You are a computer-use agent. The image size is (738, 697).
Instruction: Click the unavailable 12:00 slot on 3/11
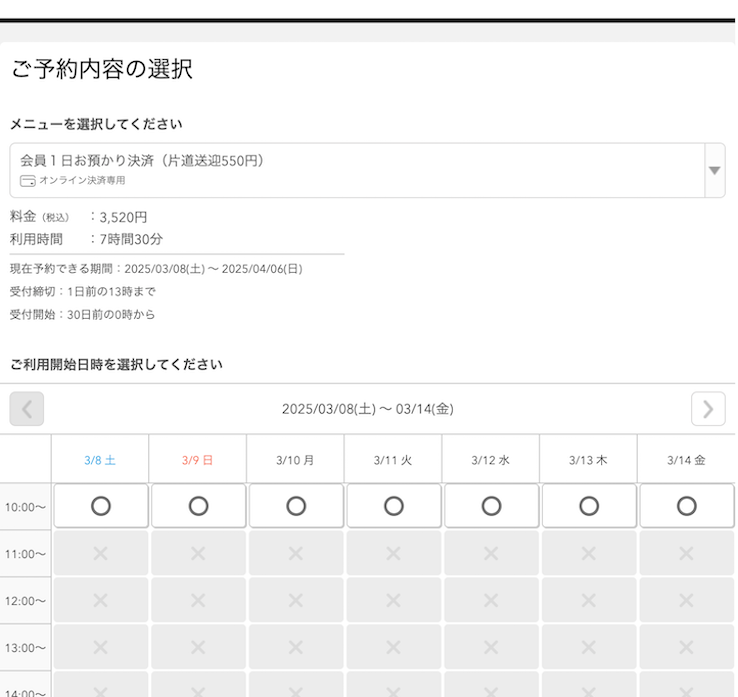[394, 600]
